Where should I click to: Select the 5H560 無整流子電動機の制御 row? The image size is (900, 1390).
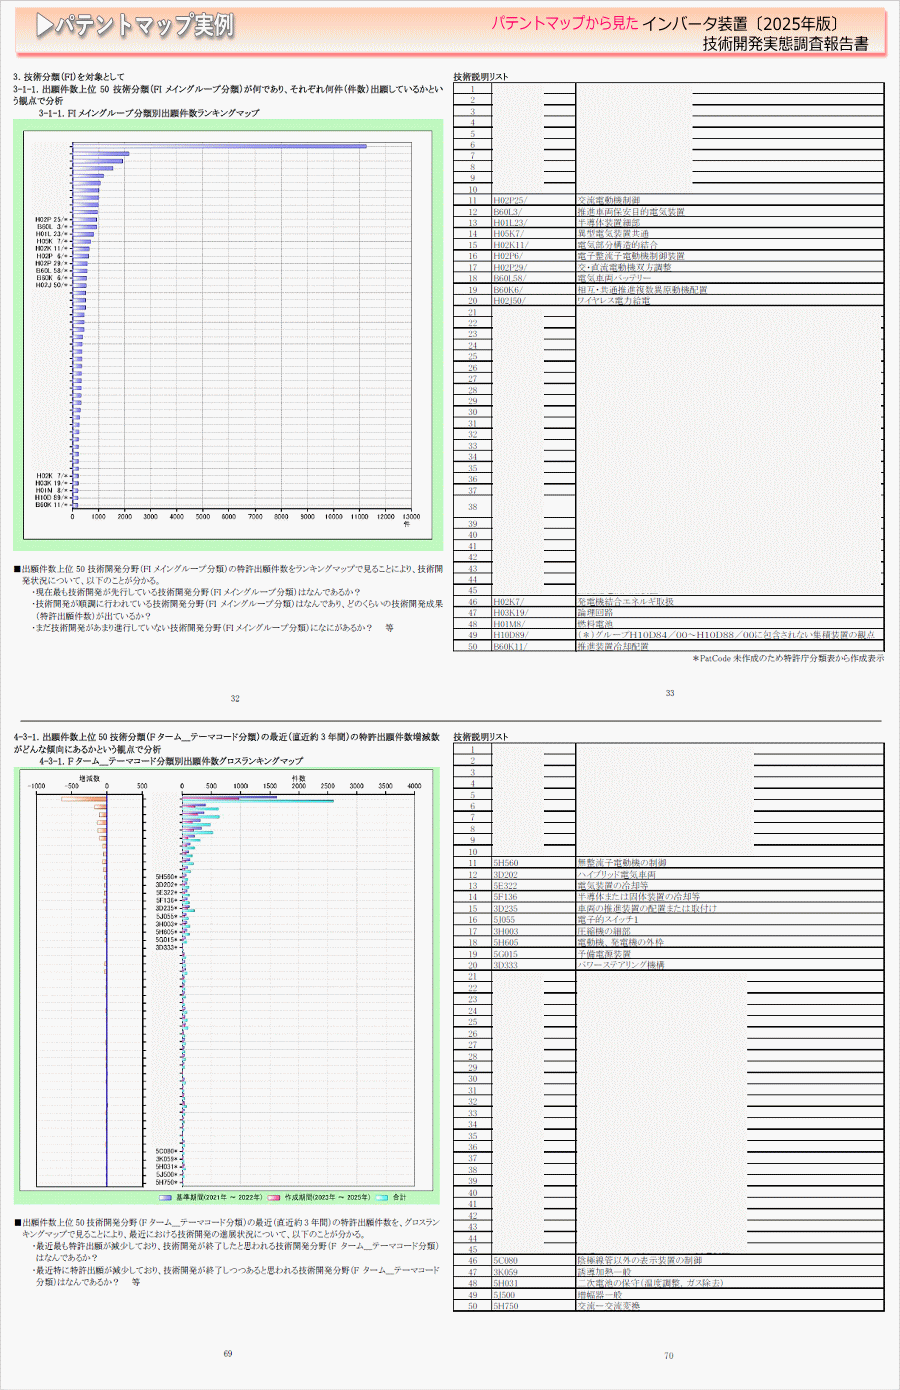pyautogui.click(x=621, y=862)
